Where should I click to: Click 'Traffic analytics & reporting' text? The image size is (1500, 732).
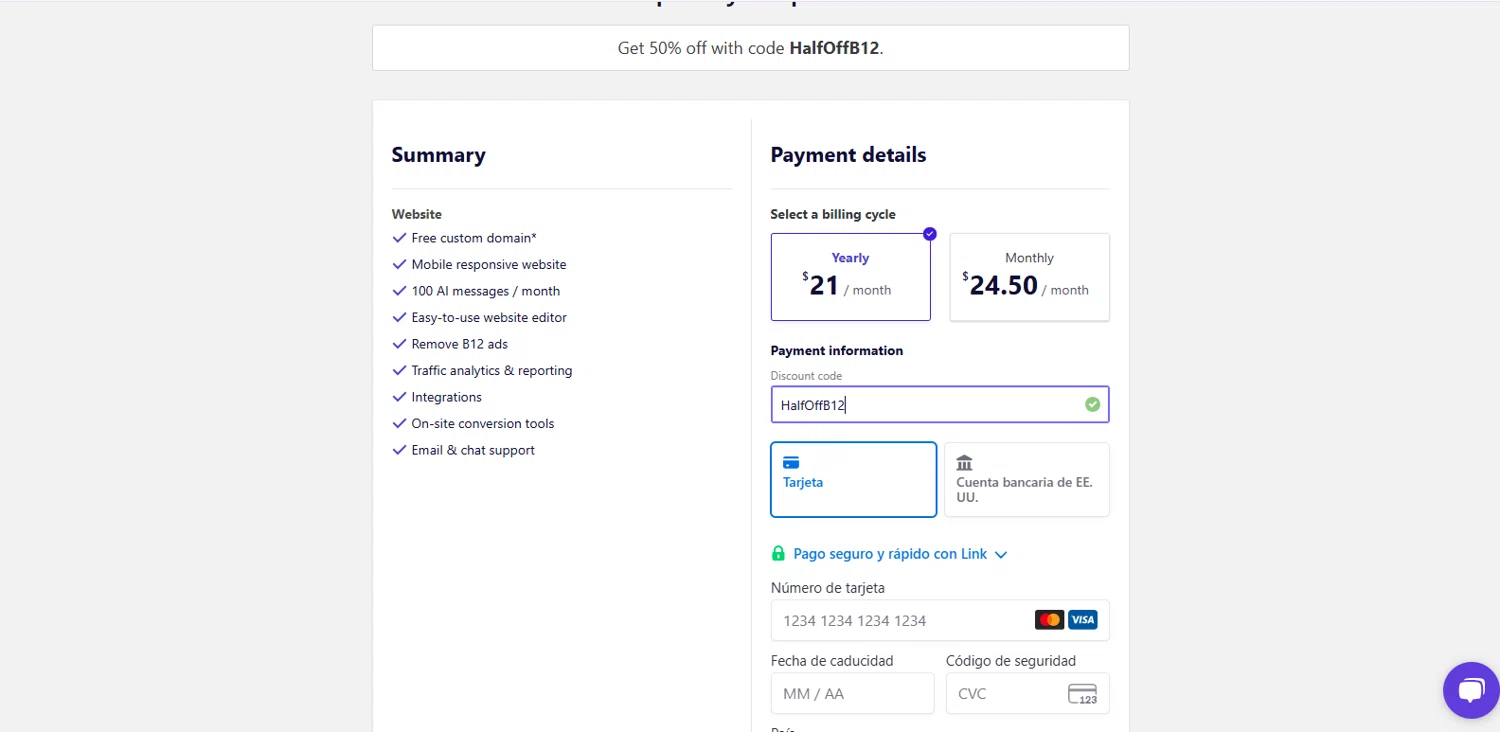[x=492, y=371]
